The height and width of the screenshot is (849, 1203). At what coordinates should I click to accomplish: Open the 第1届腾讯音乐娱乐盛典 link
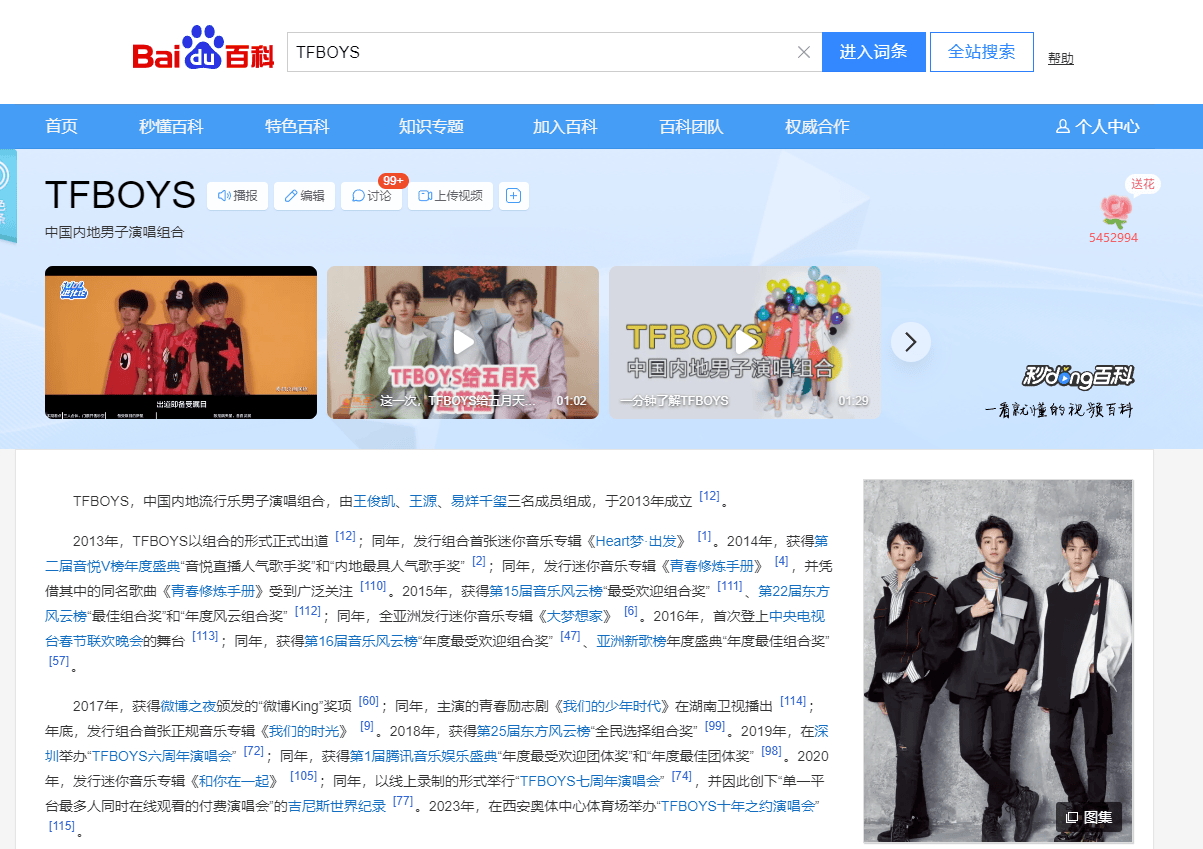[424, 755]
